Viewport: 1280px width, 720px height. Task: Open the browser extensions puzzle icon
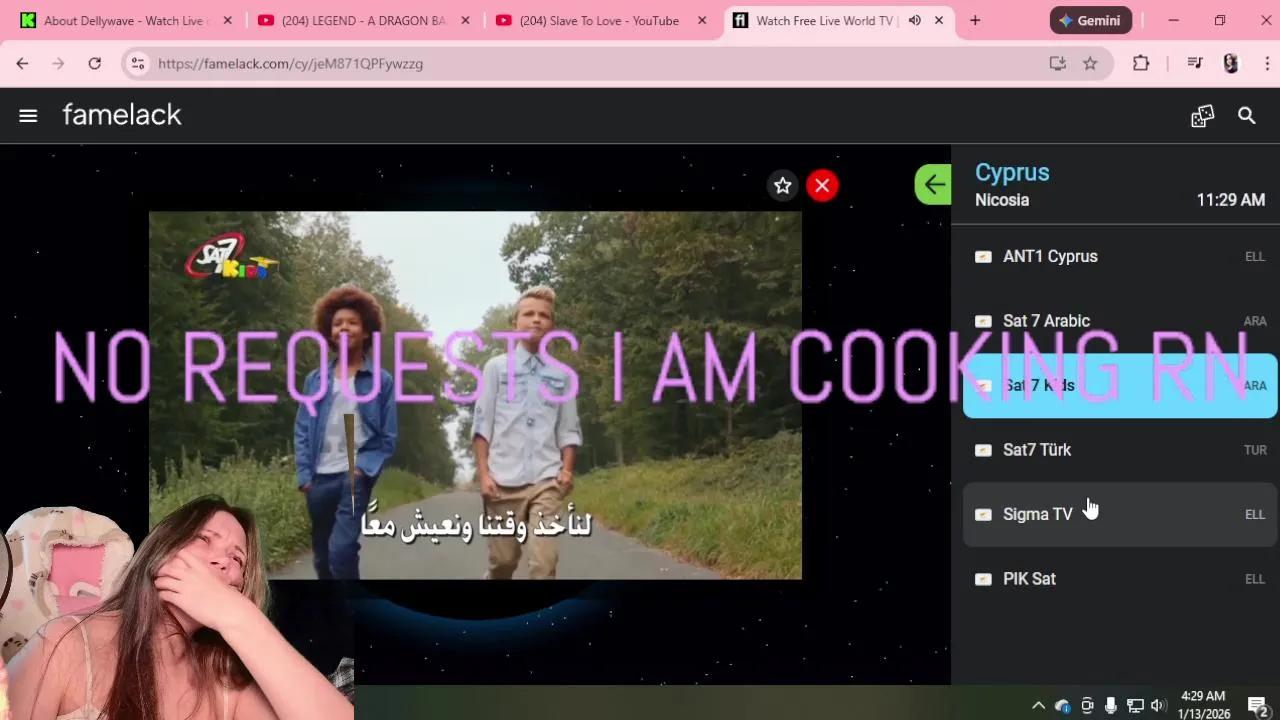click(1141, 63)
